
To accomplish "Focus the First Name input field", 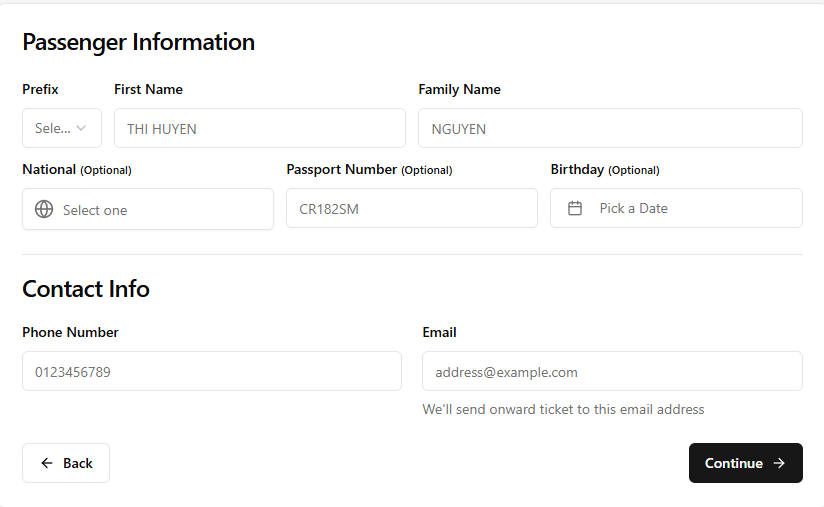I will click(260, 128).
